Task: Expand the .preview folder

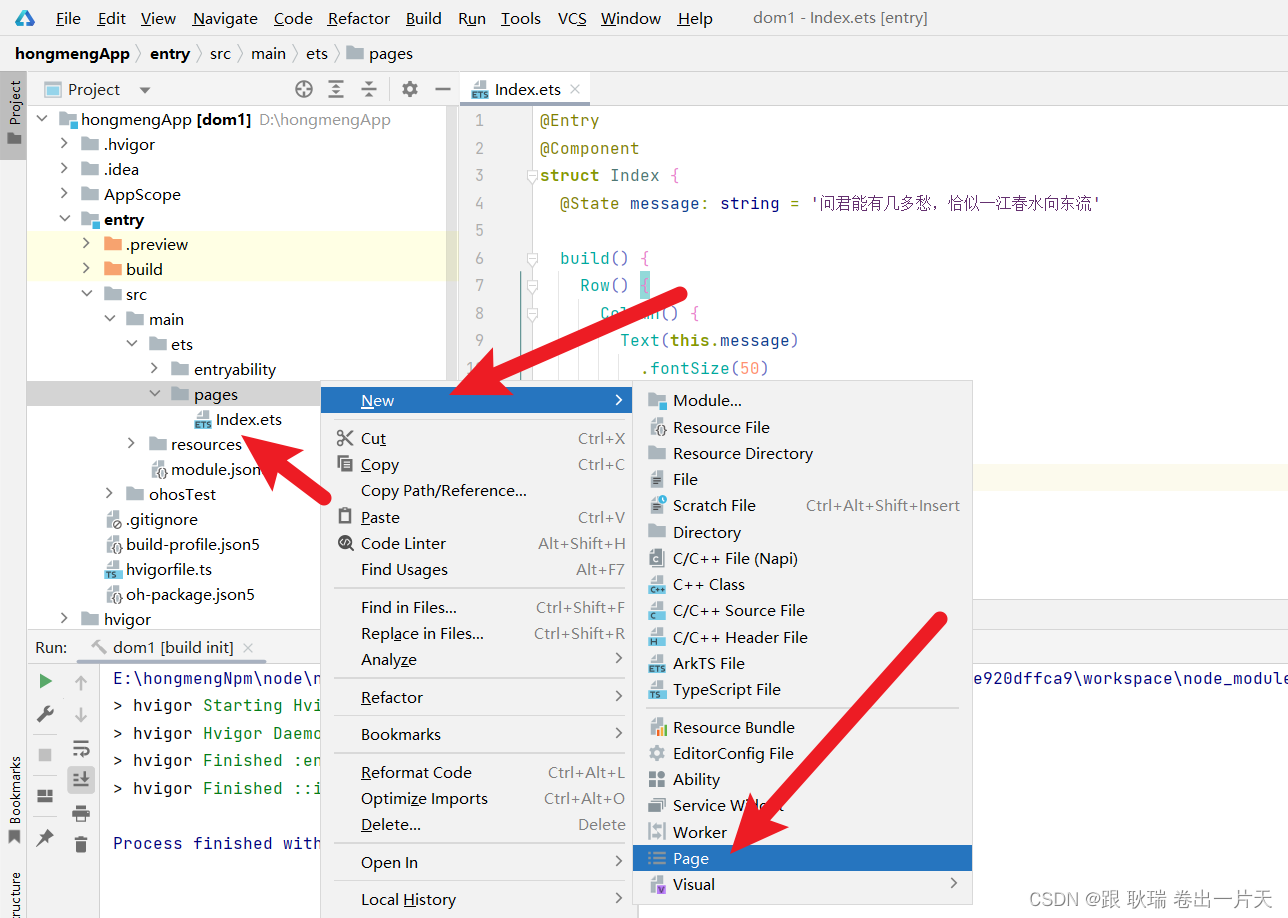Action: click(x=87, y=244)
